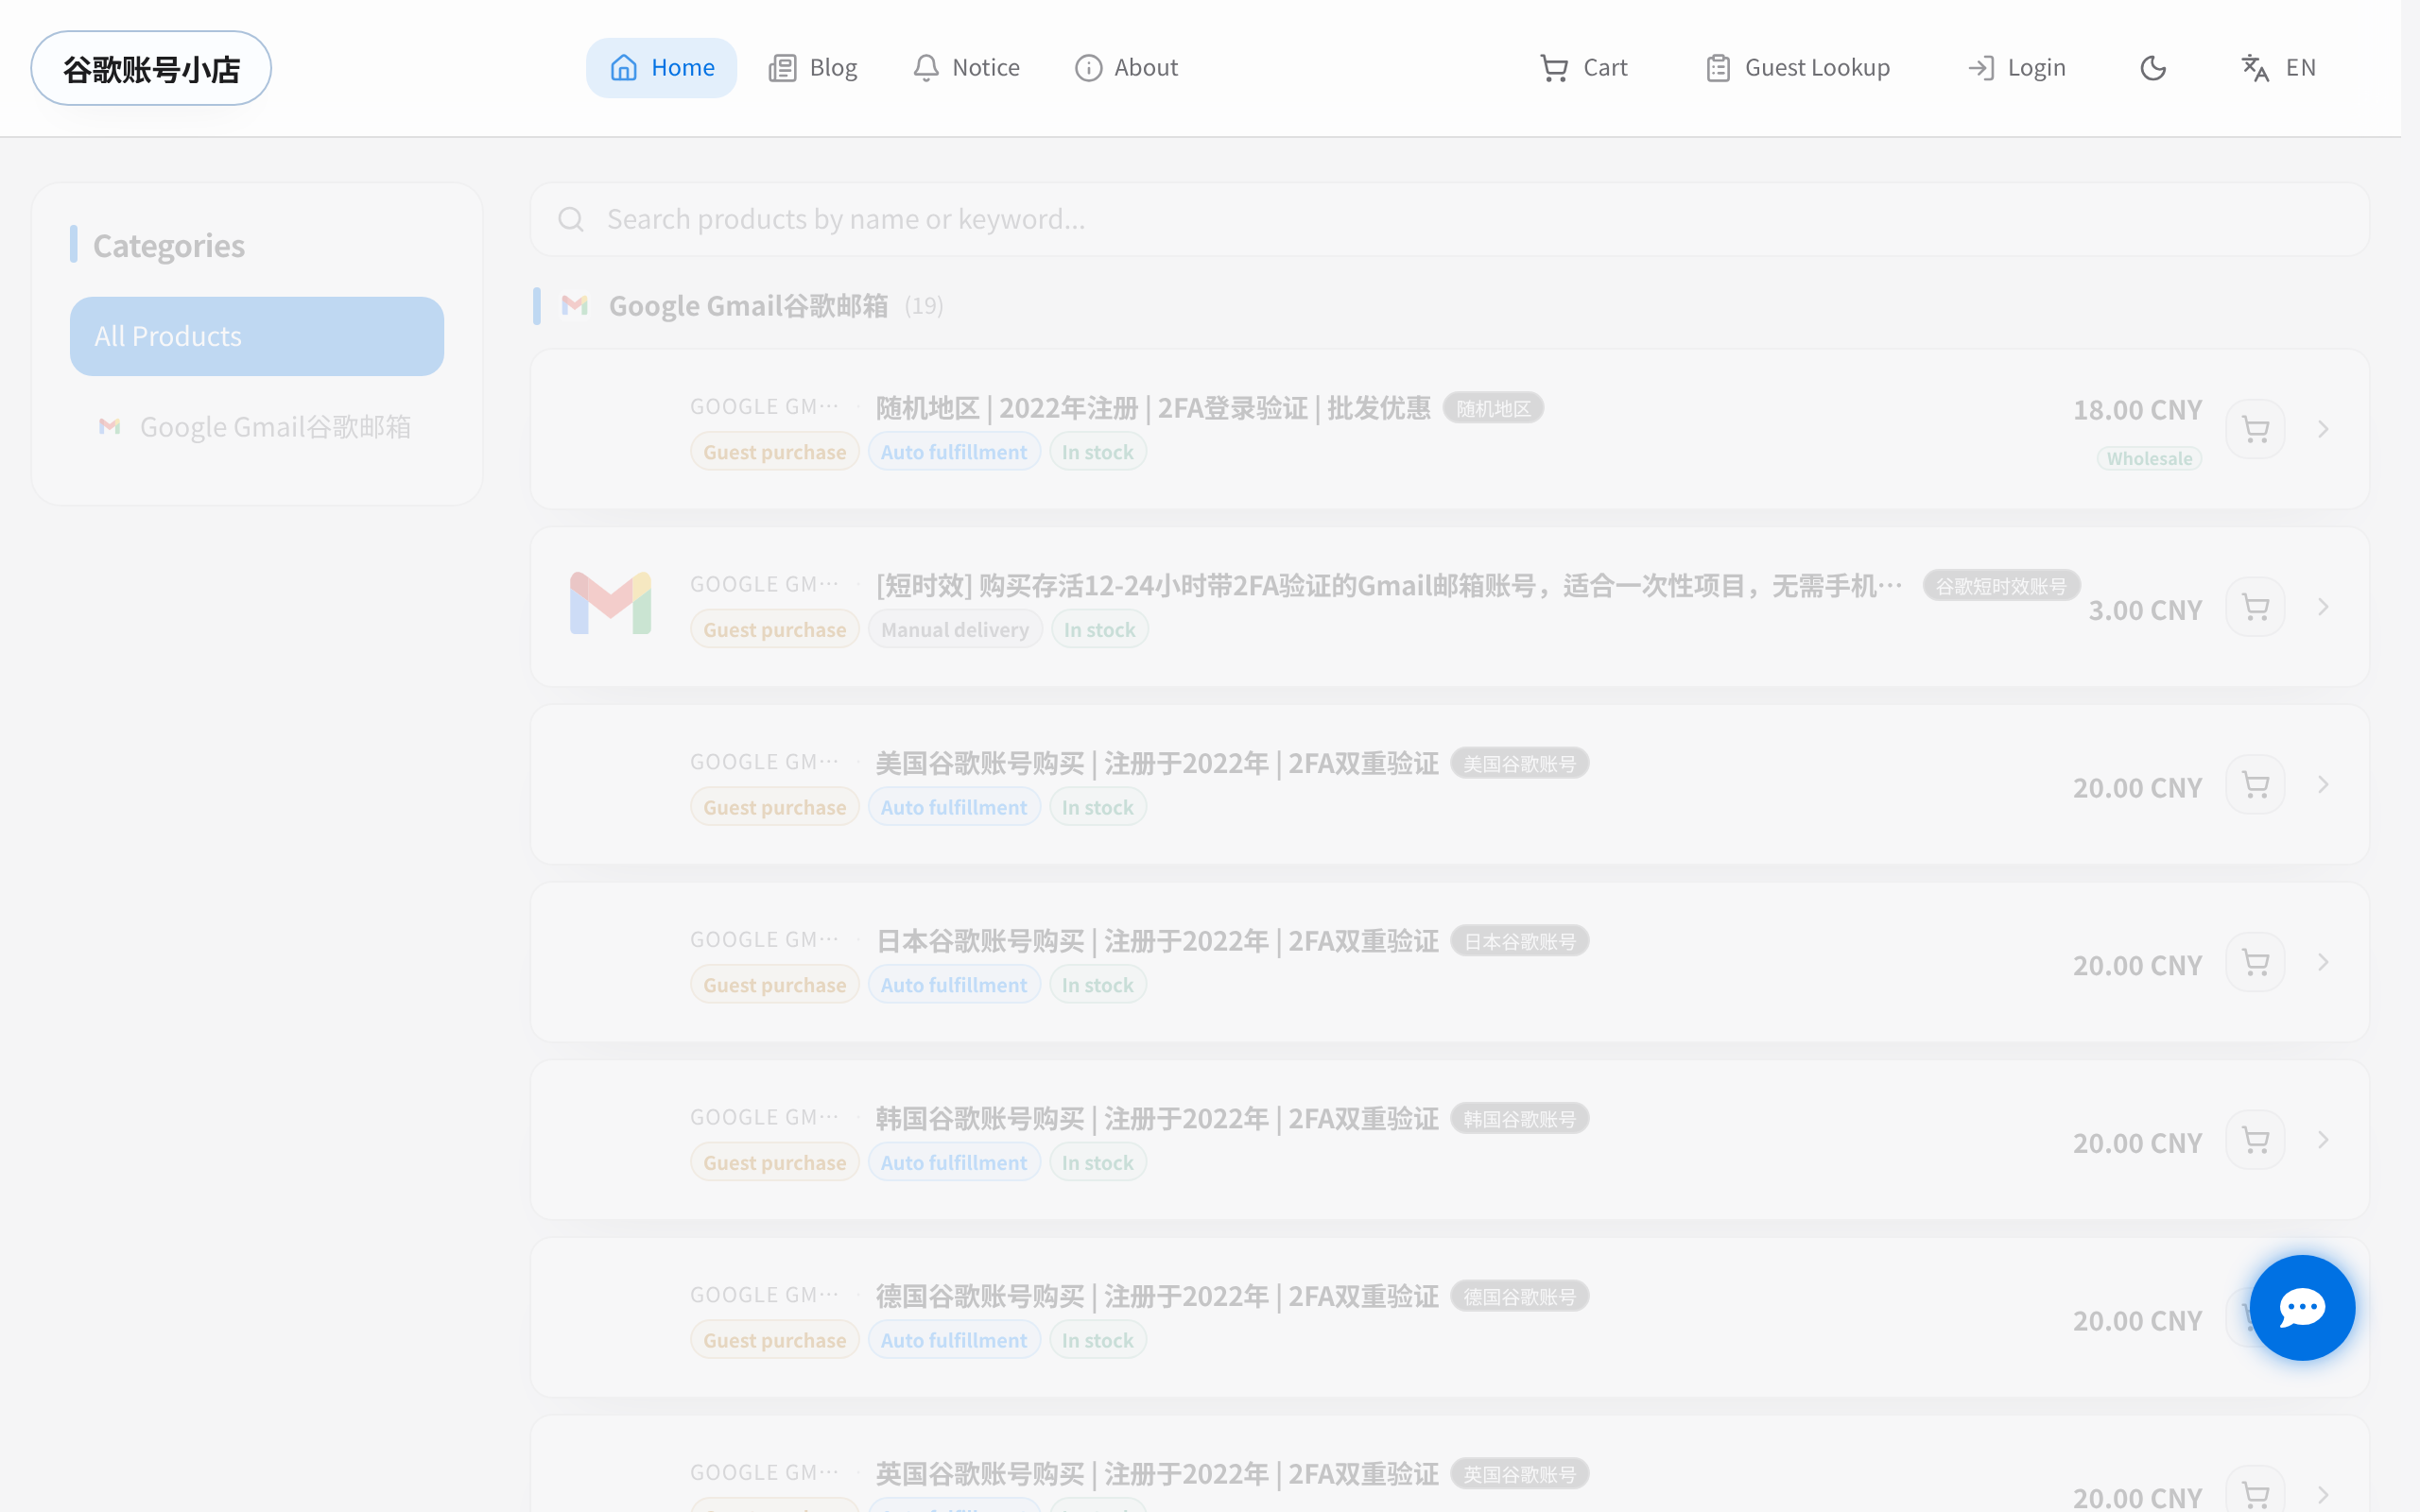The height and width of the screenshot is (1512, 2420).
Task: Open the [短时效] Gmail邮箱账号 product title
Action: click(x=1389, y=585)
